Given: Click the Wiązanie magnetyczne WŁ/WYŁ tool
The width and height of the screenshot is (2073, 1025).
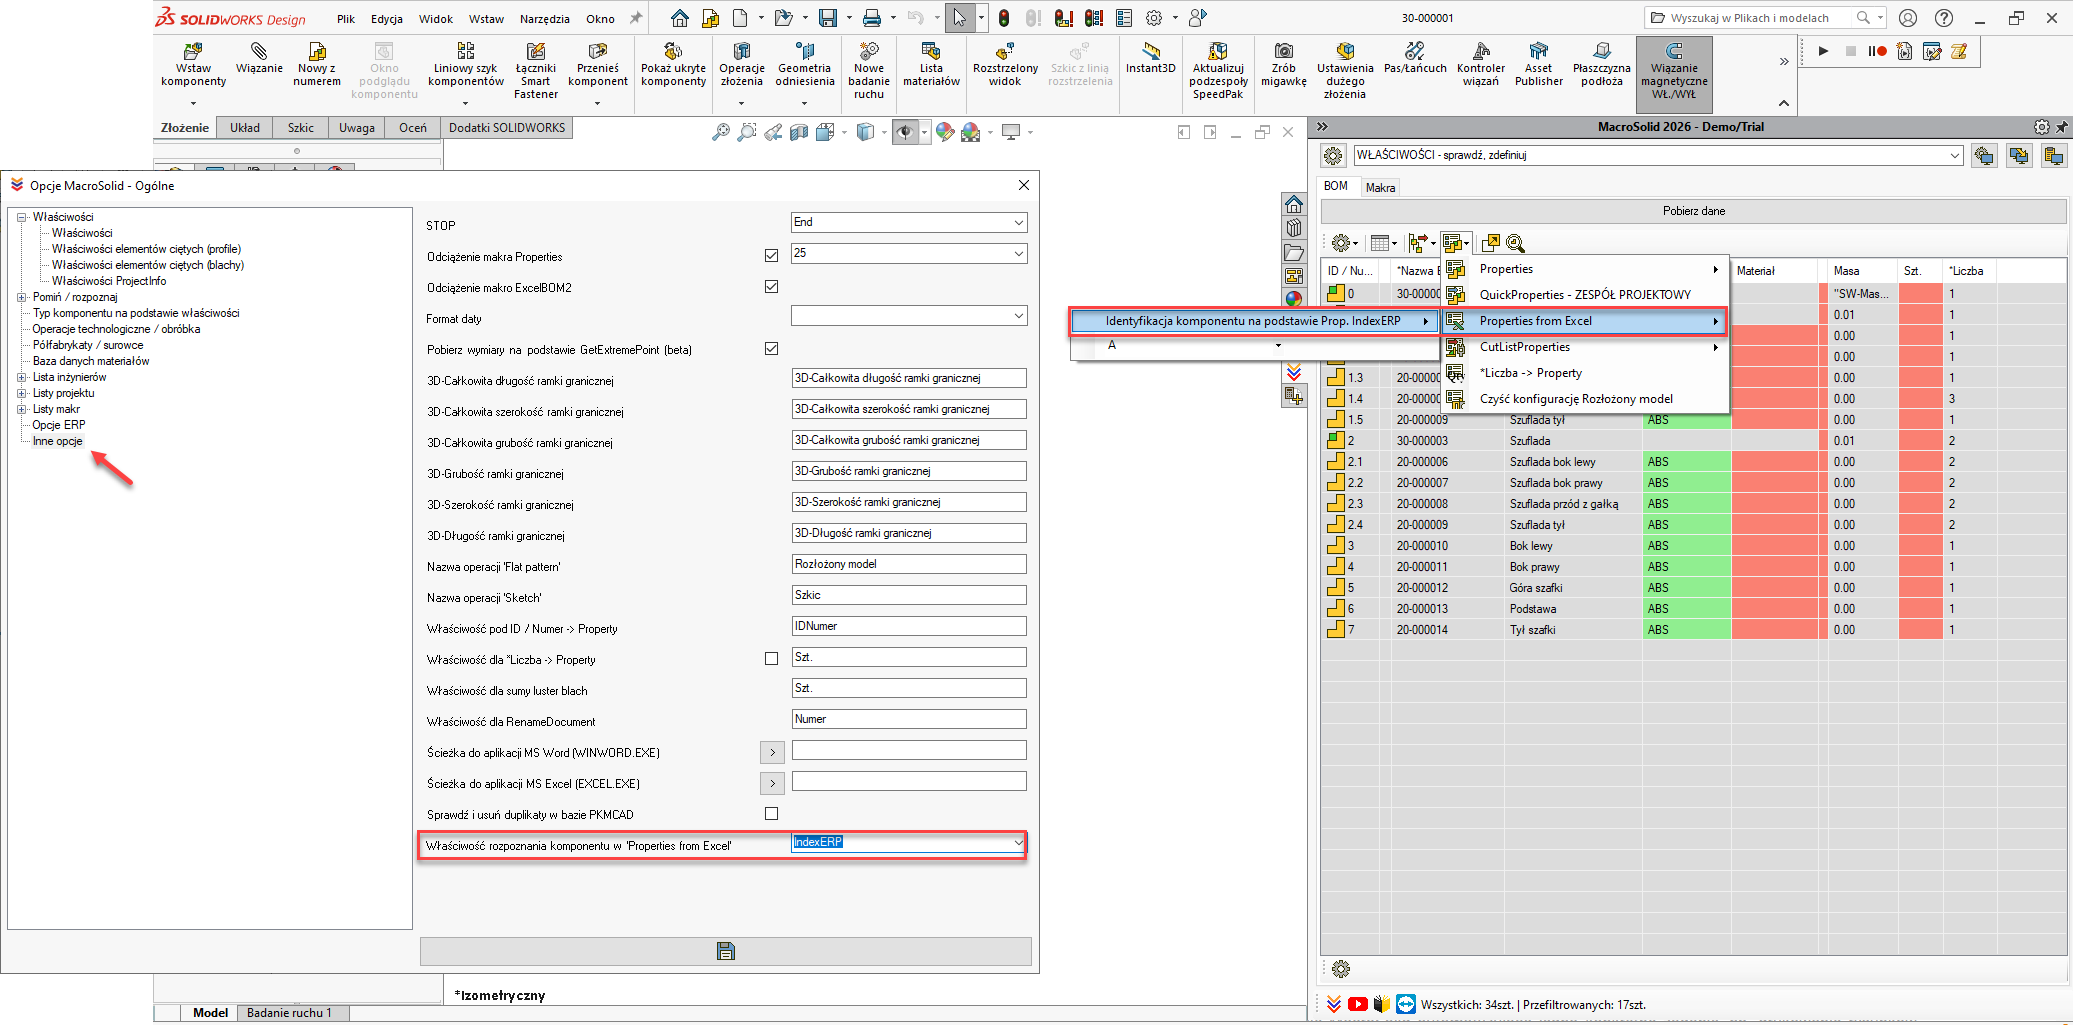Looking at the screenshot, I should (x=1674, y=72).
